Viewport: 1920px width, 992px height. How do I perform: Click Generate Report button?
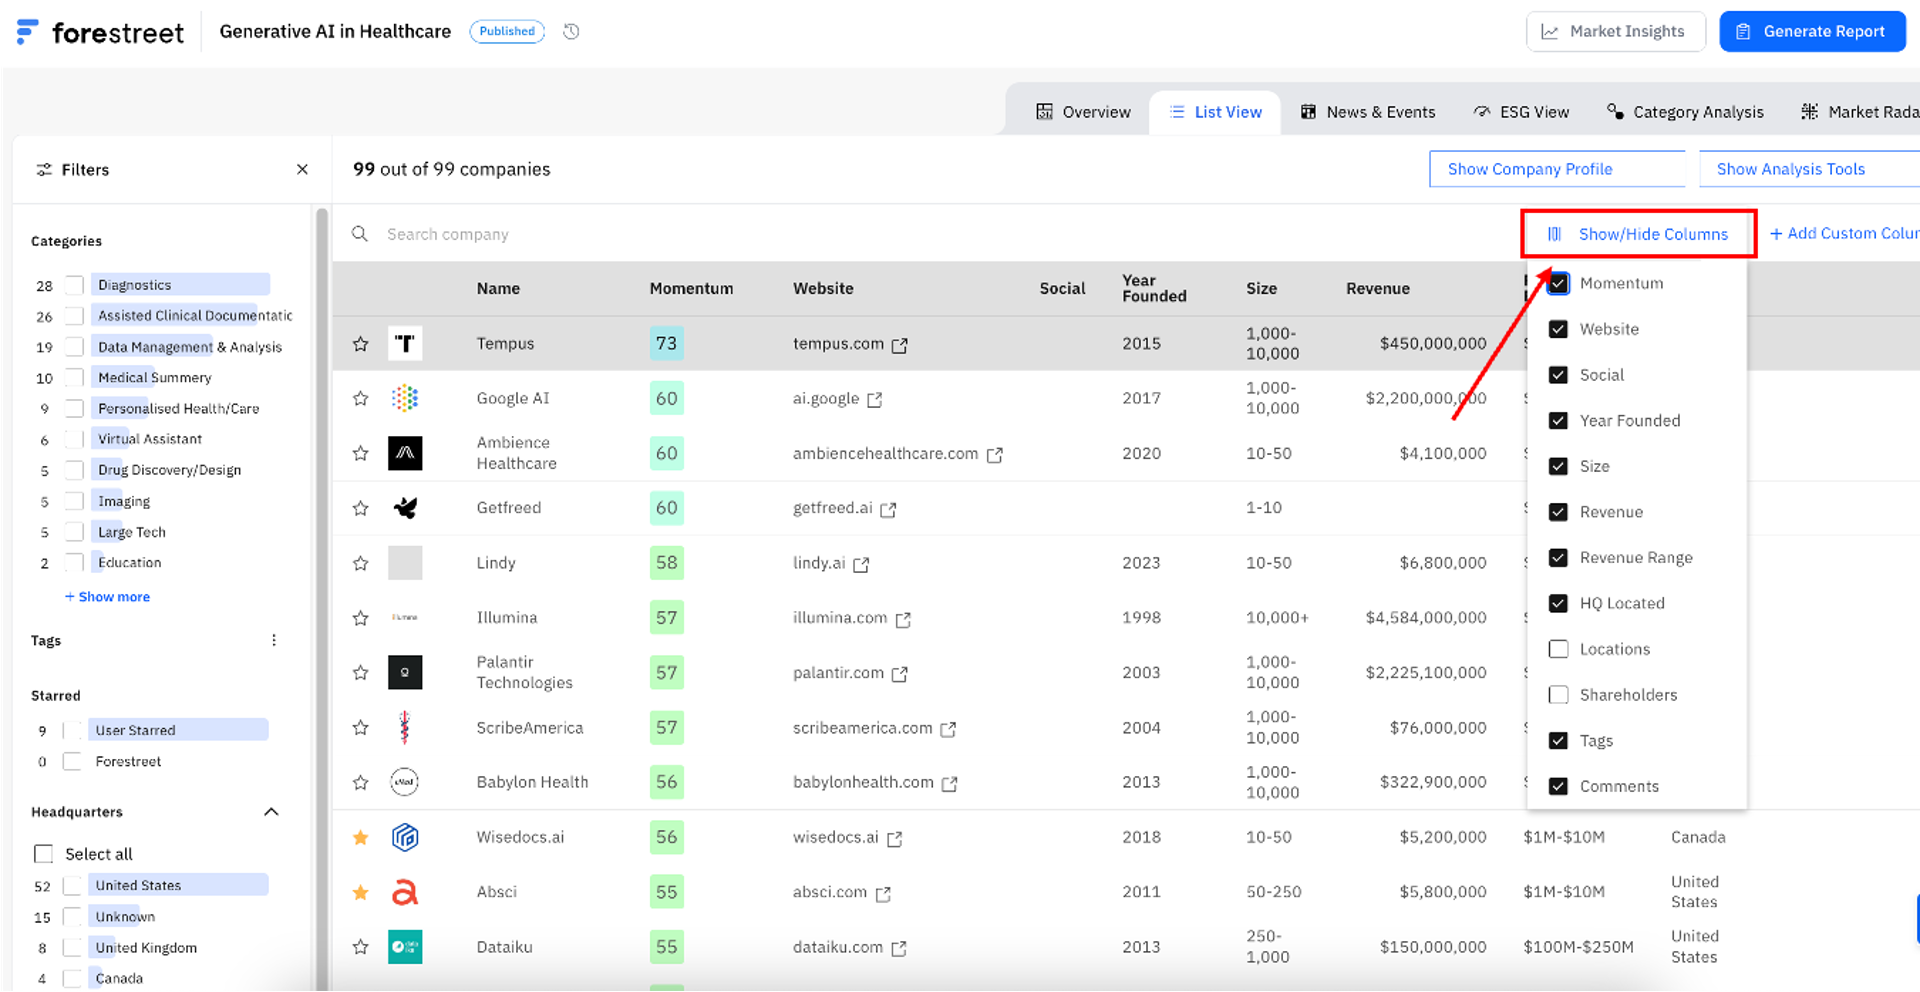tap(1812, 32)
